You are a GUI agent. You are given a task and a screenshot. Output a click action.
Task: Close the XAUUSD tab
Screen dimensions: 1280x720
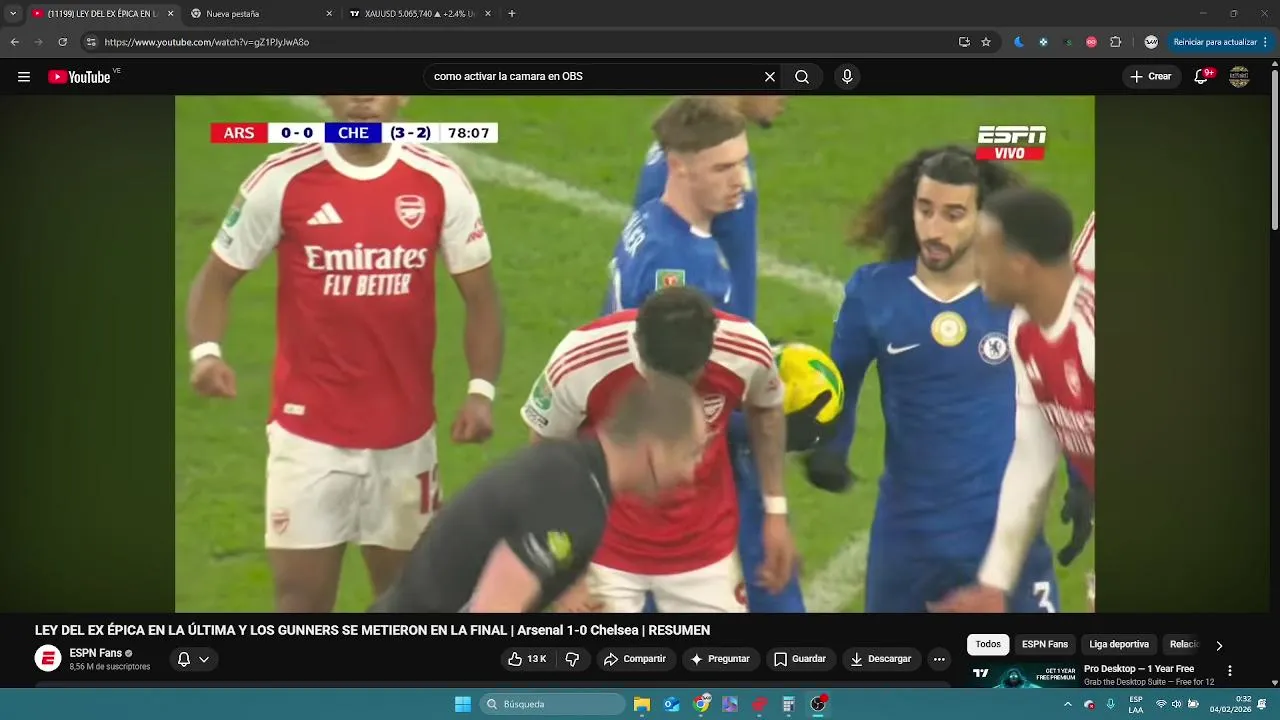488,14
